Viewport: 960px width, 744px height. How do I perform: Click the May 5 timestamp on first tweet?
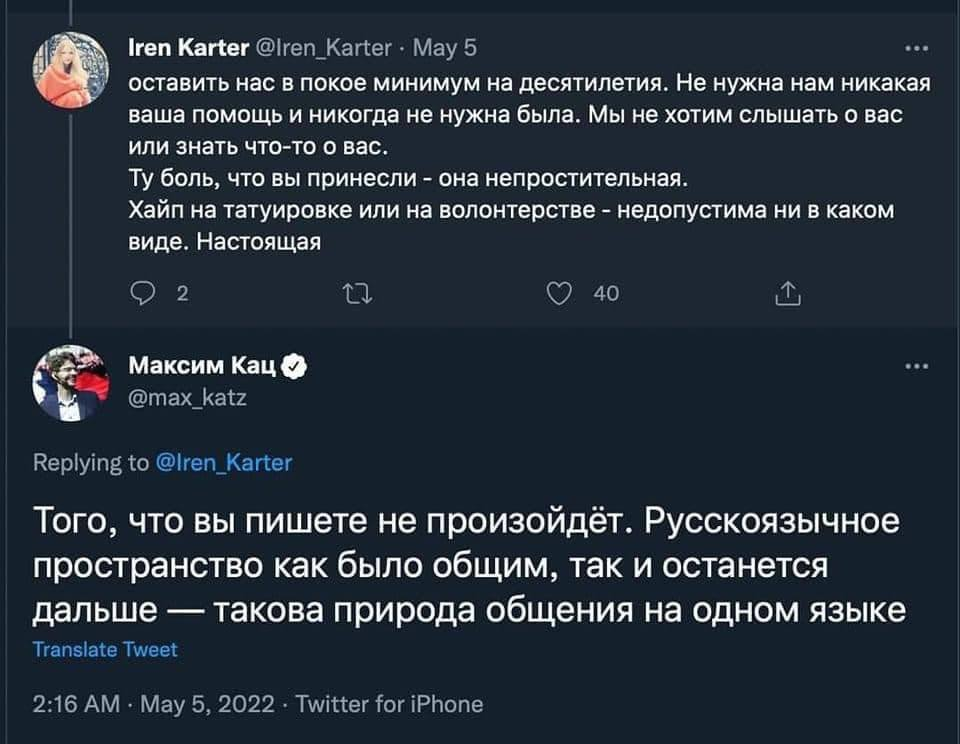[436, 46]
